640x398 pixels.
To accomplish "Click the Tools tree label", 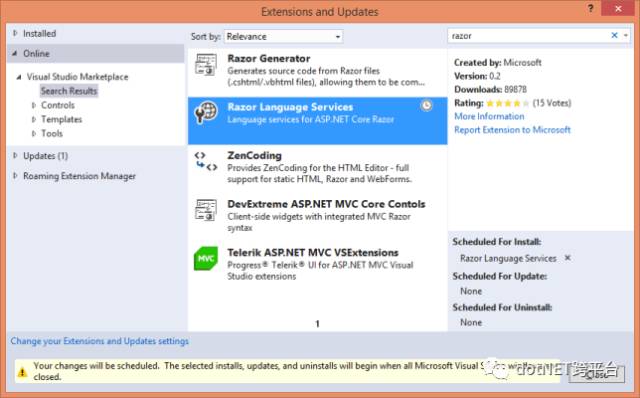I will point(52,133).
